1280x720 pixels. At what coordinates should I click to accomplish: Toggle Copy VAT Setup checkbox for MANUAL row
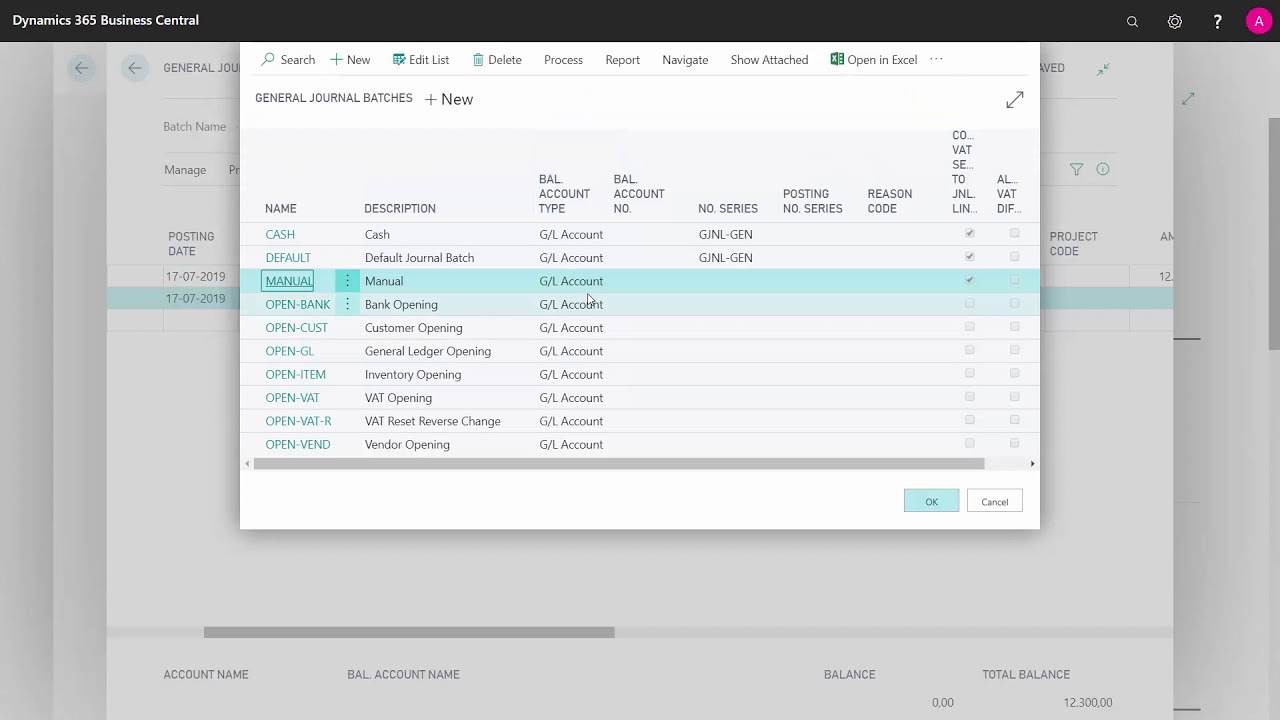click(969, 281)
